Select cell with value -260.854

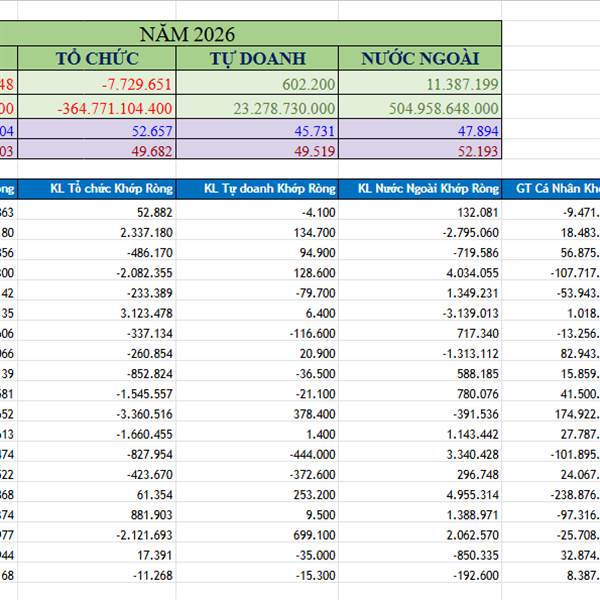(97, 353)
